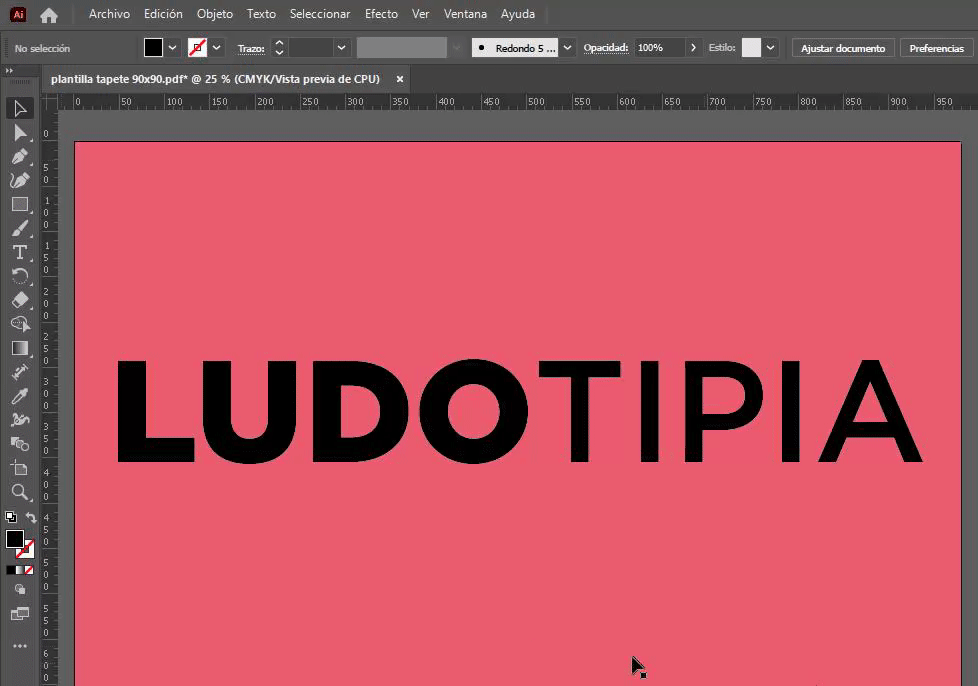Click the Estilo graphic style swatch

pos(751,48)
